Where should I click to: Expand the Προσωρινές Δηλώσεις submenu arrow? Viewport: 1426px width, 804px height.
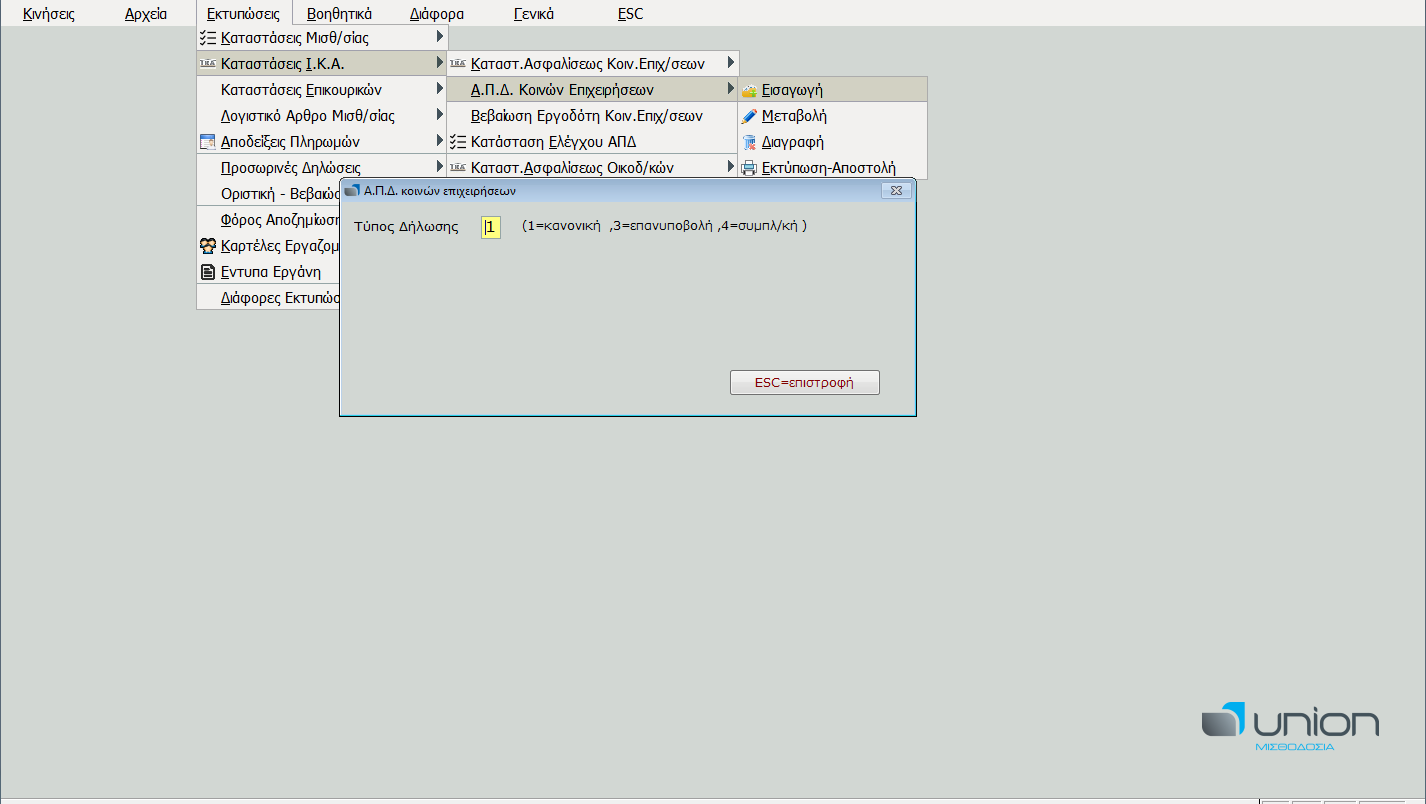click(x=440, y=167)
